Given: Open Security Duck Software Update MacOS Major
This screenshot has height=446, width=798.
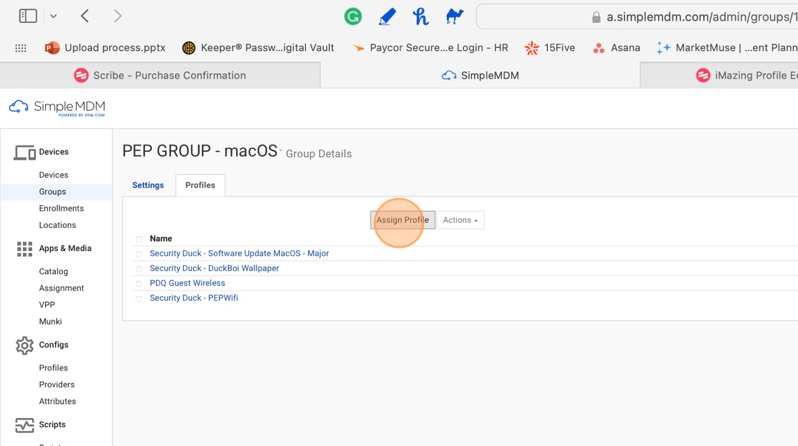Looking at the screenshot, I should [239, 253].
